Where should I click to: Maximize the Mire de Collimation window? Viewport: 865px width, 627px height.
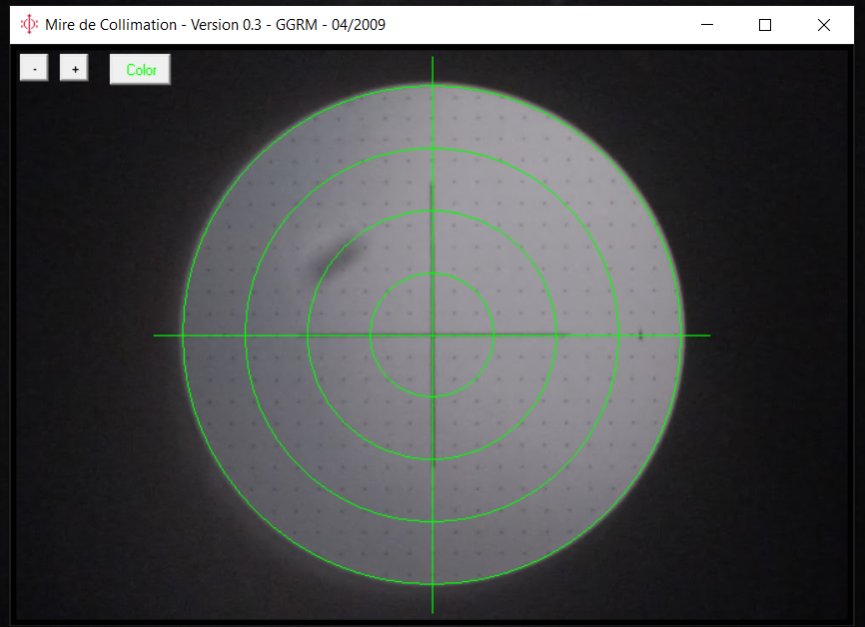pos(765,25)
